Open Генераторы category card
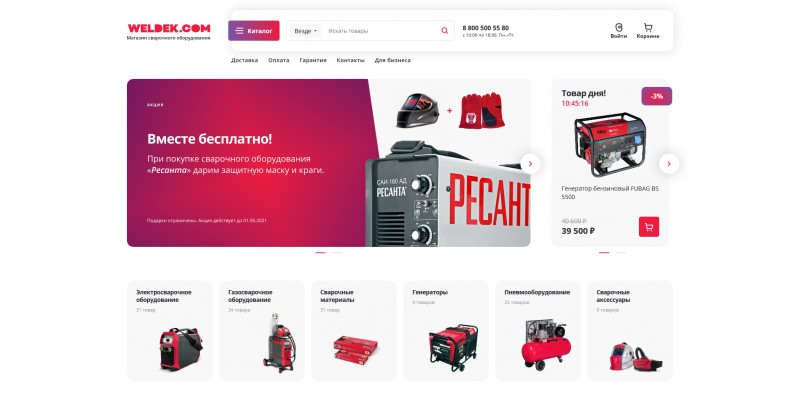 [x=446, y=331]
